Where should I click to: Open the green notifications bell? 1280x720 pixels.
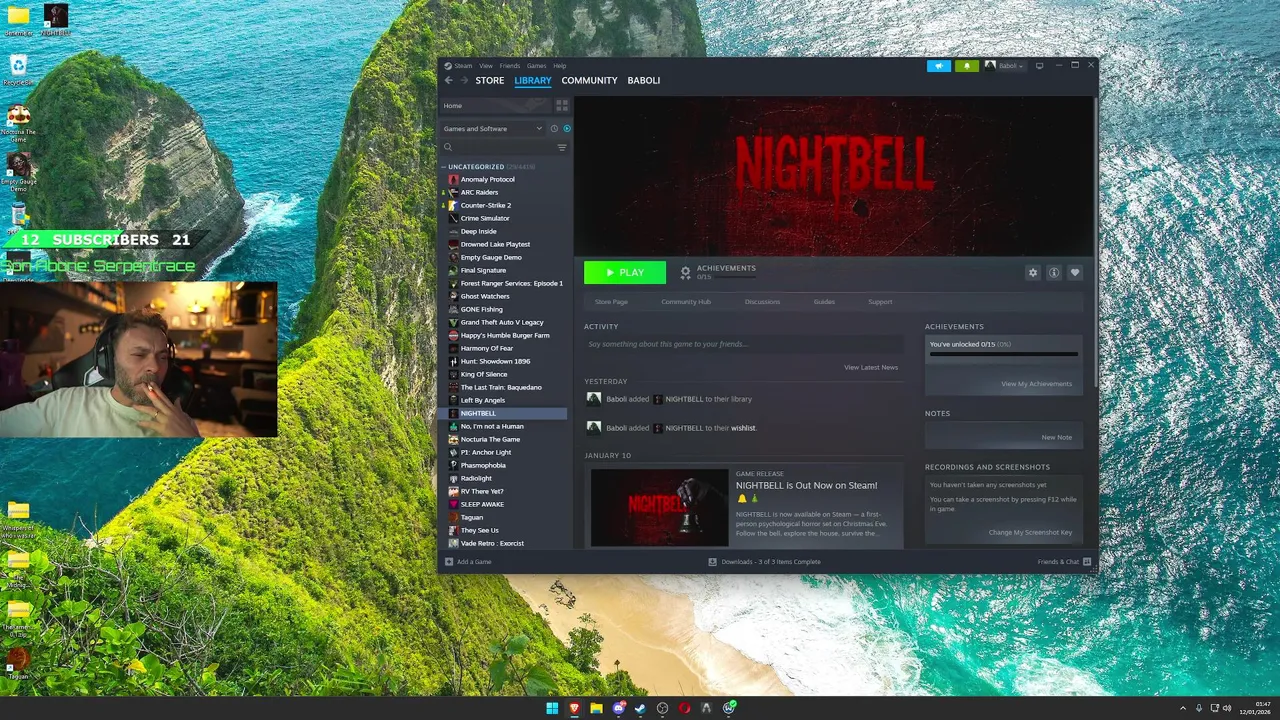[x=966, y=66]
